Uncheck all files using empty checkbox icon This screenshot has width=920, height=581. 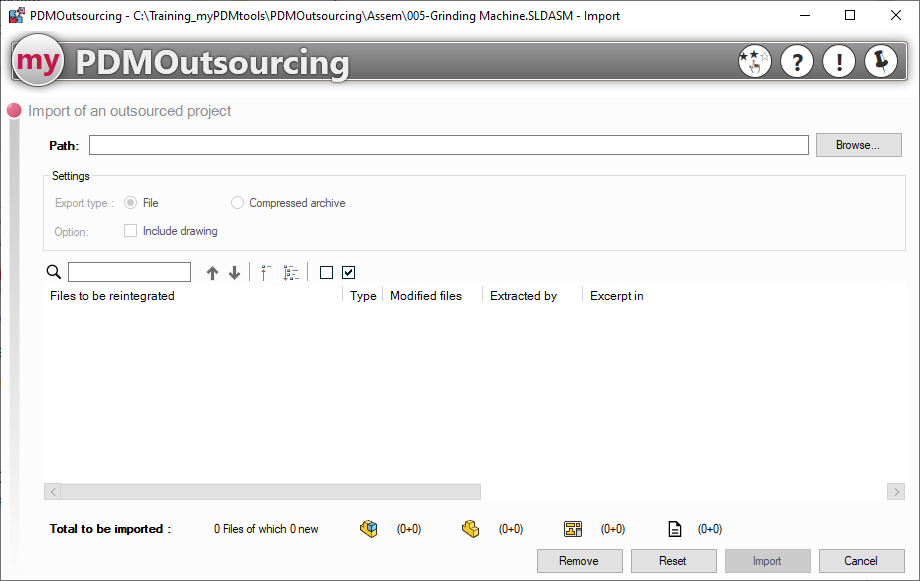point(326,272)
